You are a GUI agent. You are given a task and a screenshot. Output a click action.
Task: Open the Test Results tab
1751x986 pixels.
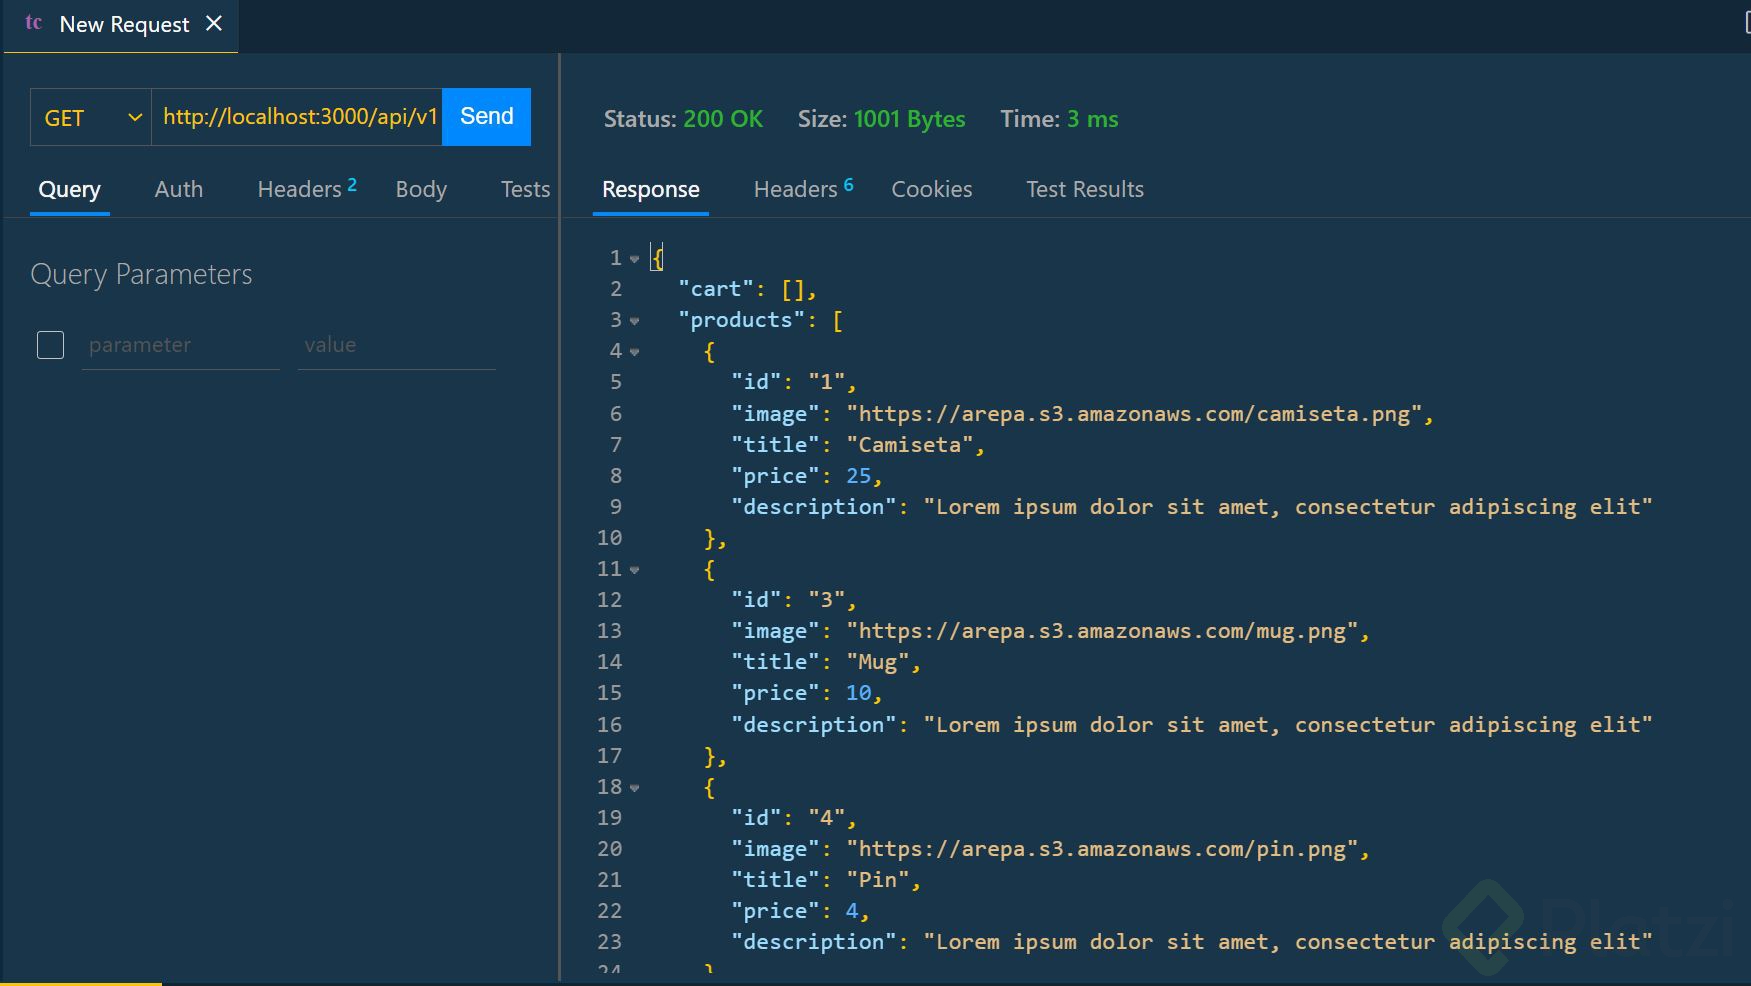pyautogui.click(x=1084, y=189)
